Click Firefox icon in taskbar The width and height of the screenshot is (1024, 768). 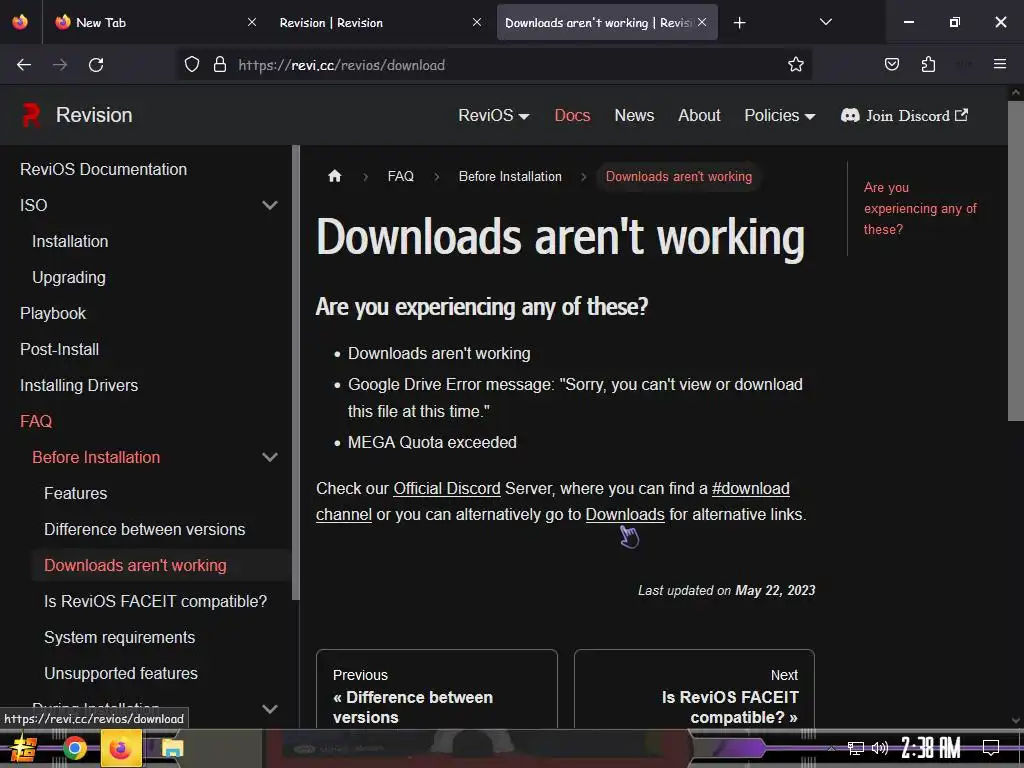click(121, 748)
